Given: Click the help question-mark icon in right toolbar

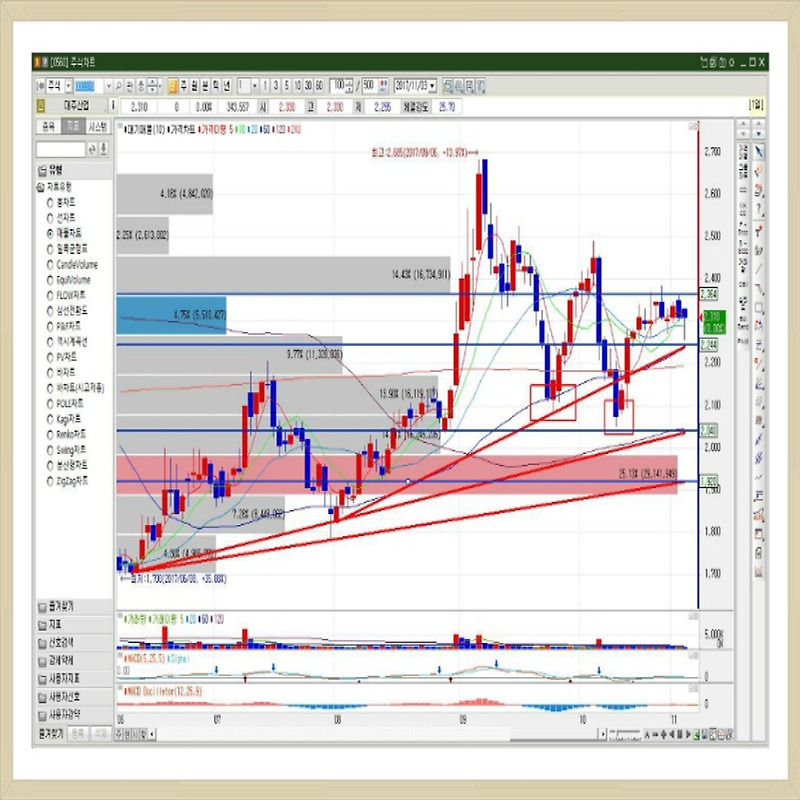Looking at the screenshot, I should 759,209.
